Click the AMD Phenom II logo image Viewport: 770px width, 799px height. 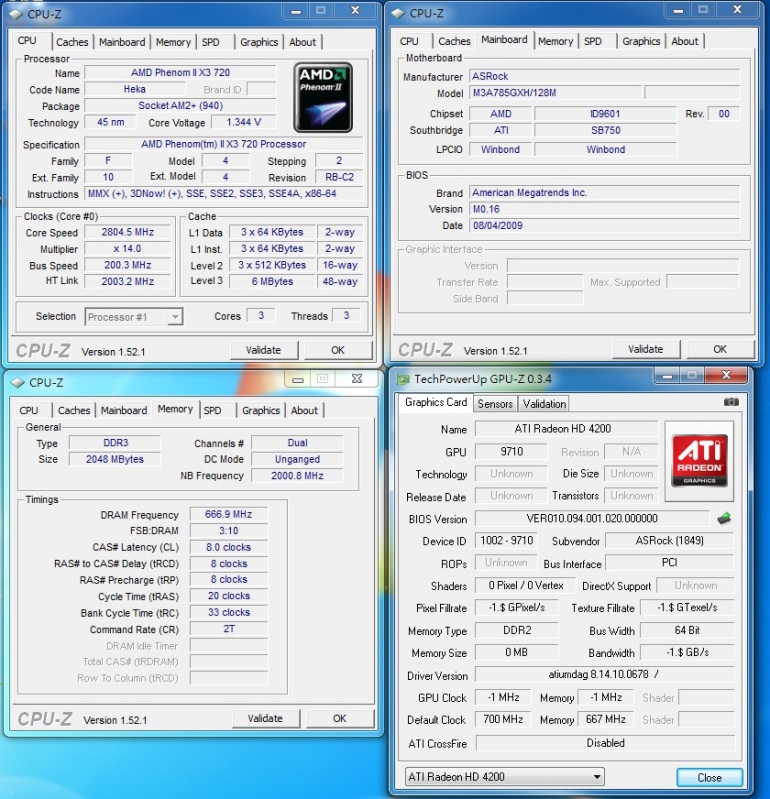coord(323,97)
